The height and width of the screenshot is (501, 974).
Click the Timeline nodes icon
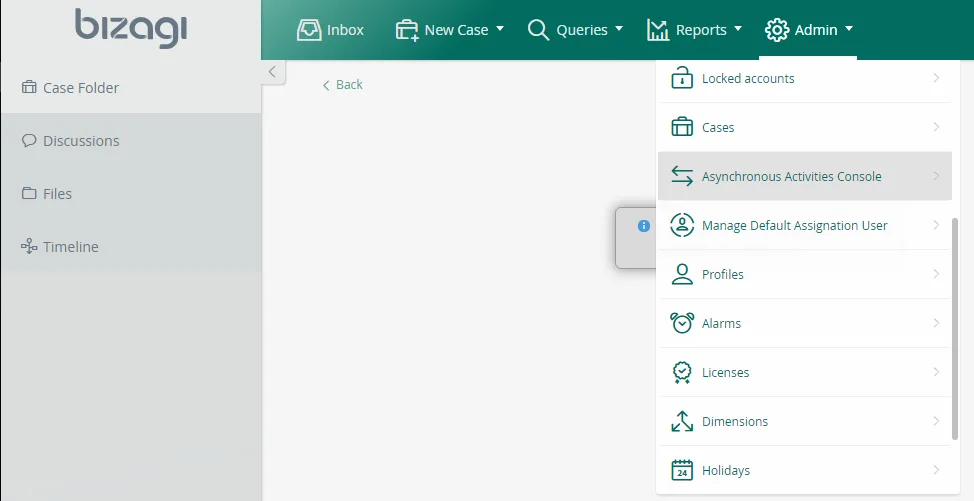[29, 246]
